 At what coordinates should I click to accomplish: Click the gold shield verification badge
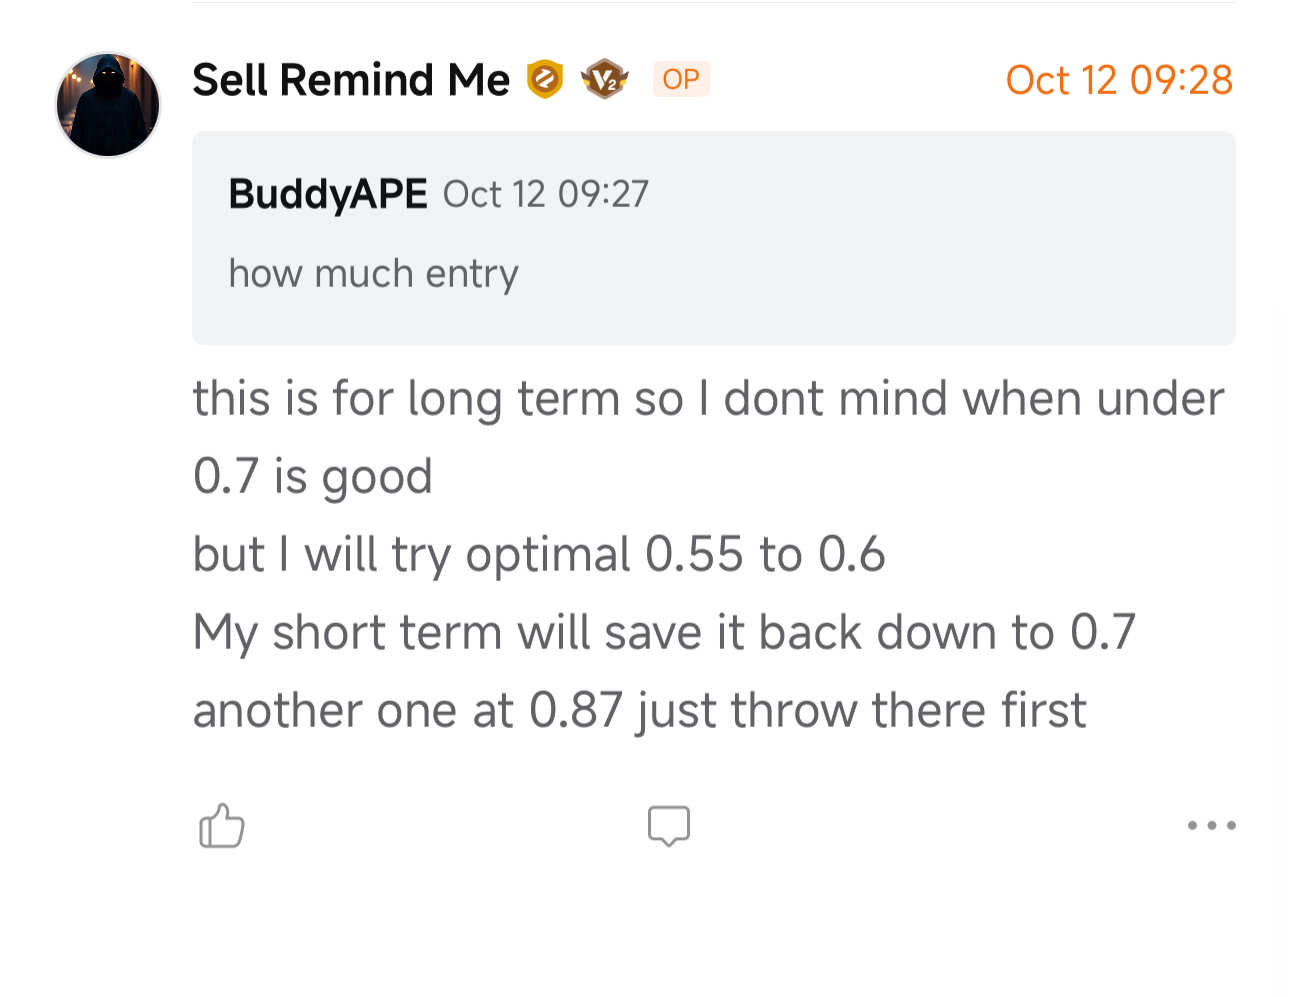click(x=545, y=79)
